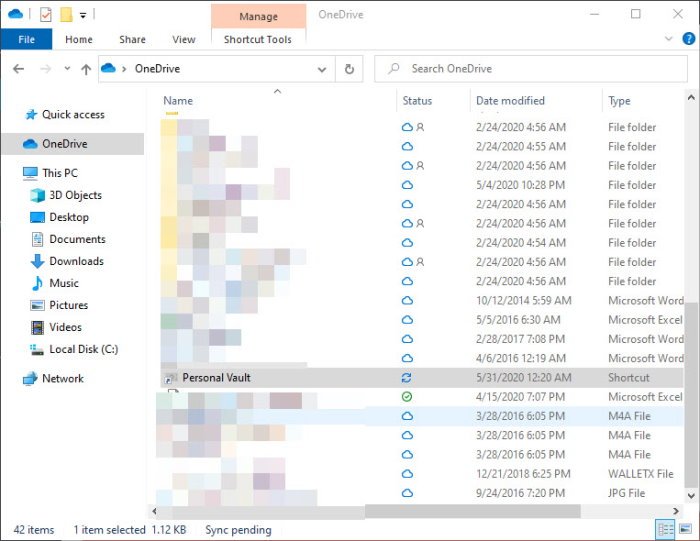Click the OneDrive cloud icon in title bar
The width and height of the screenshot is (700, 541).
point(15,14)
